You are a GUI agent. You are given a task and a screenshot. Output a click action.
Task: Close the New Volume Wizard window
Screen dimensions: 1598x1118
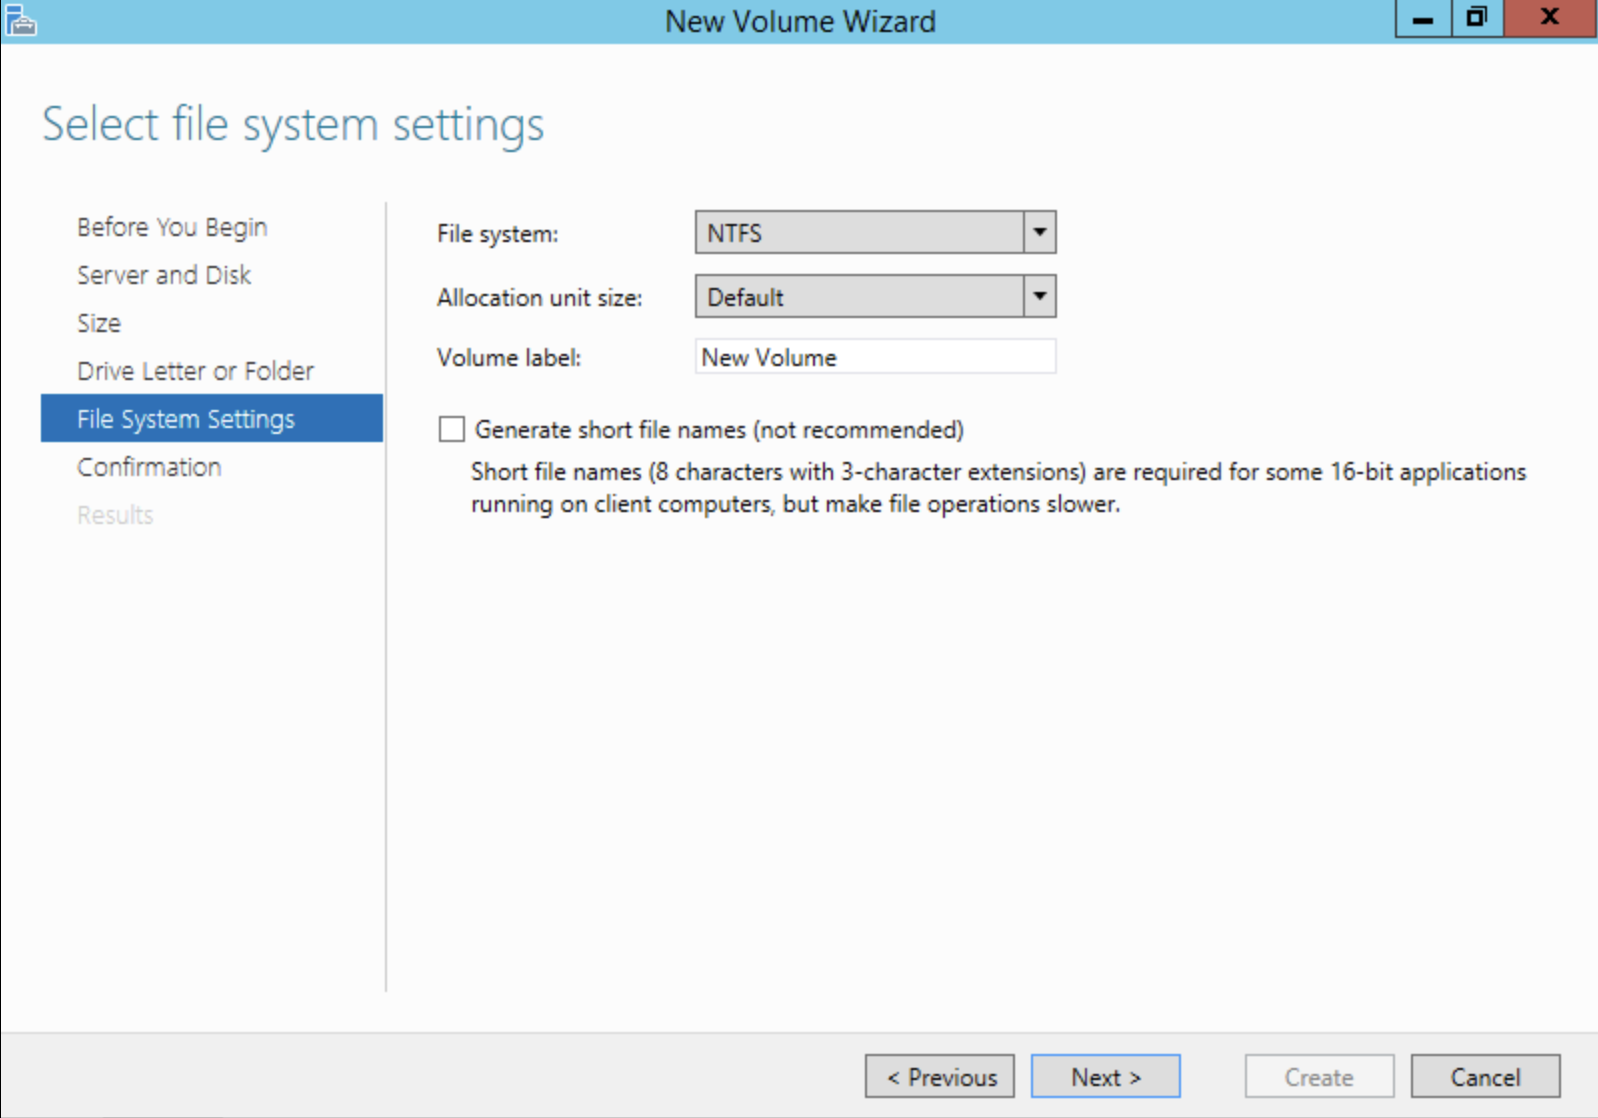pyautogui.click(x=1550, y=19)
